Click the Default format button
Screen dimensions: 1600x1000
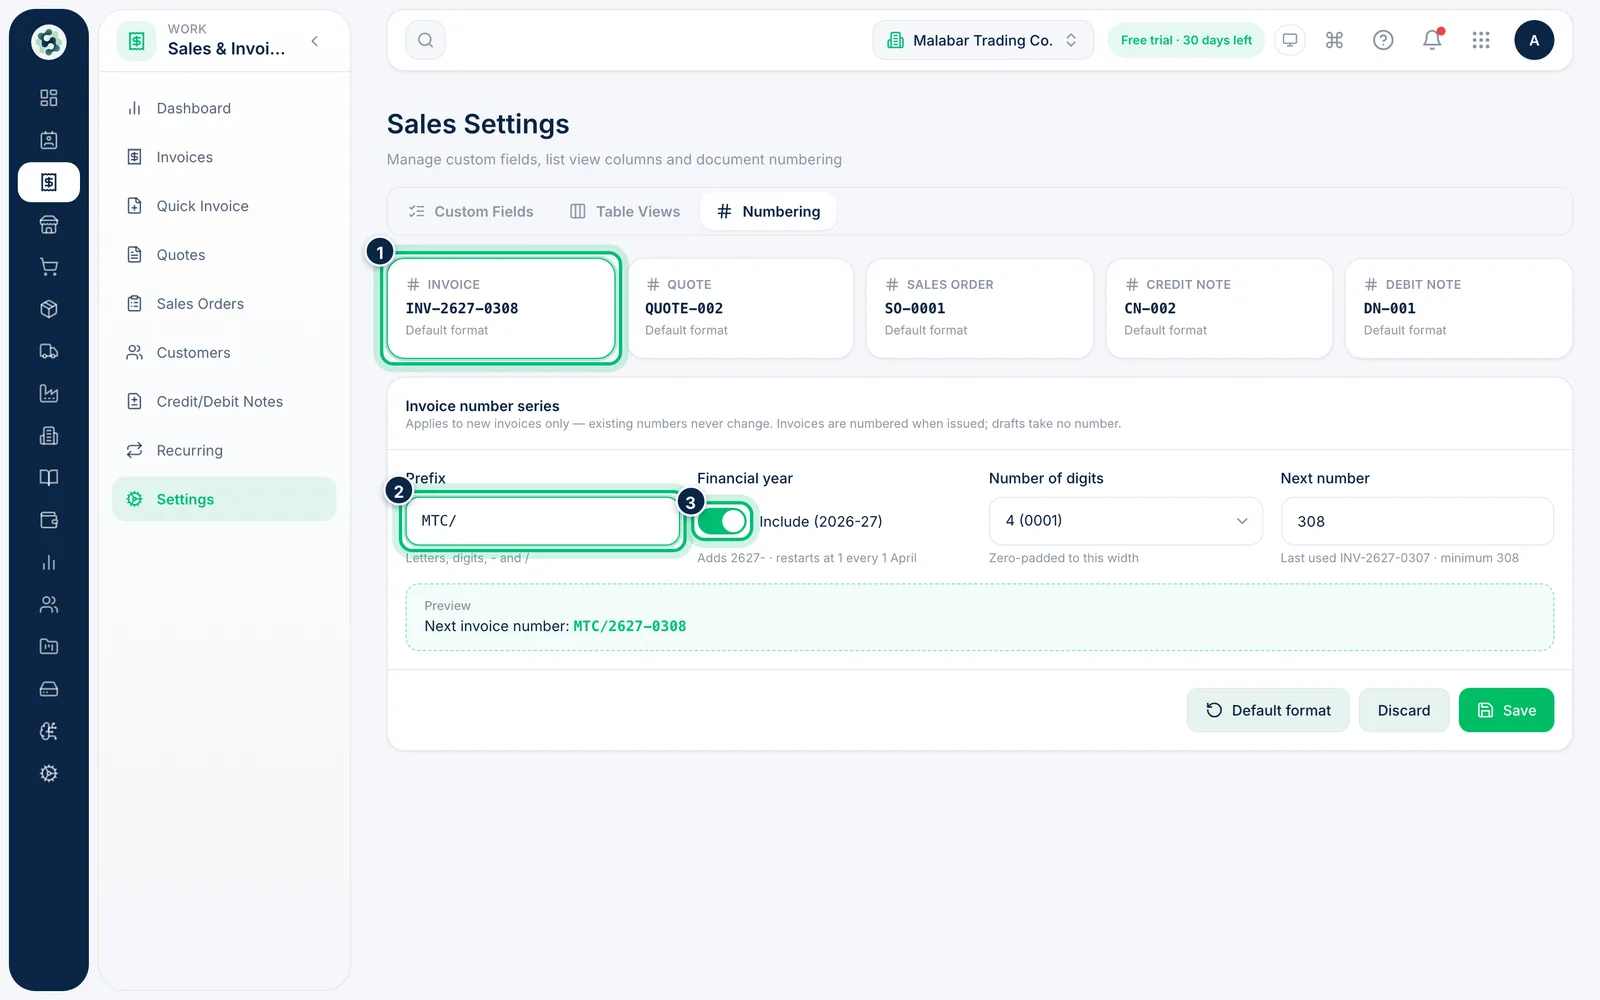tap(1268, 710)
